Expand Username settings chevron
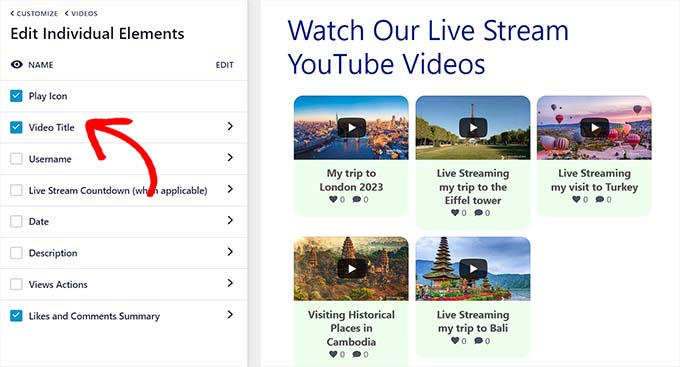The height and width of the screenshot is (367, 680). pyautogui.click(x=230, y=157)
